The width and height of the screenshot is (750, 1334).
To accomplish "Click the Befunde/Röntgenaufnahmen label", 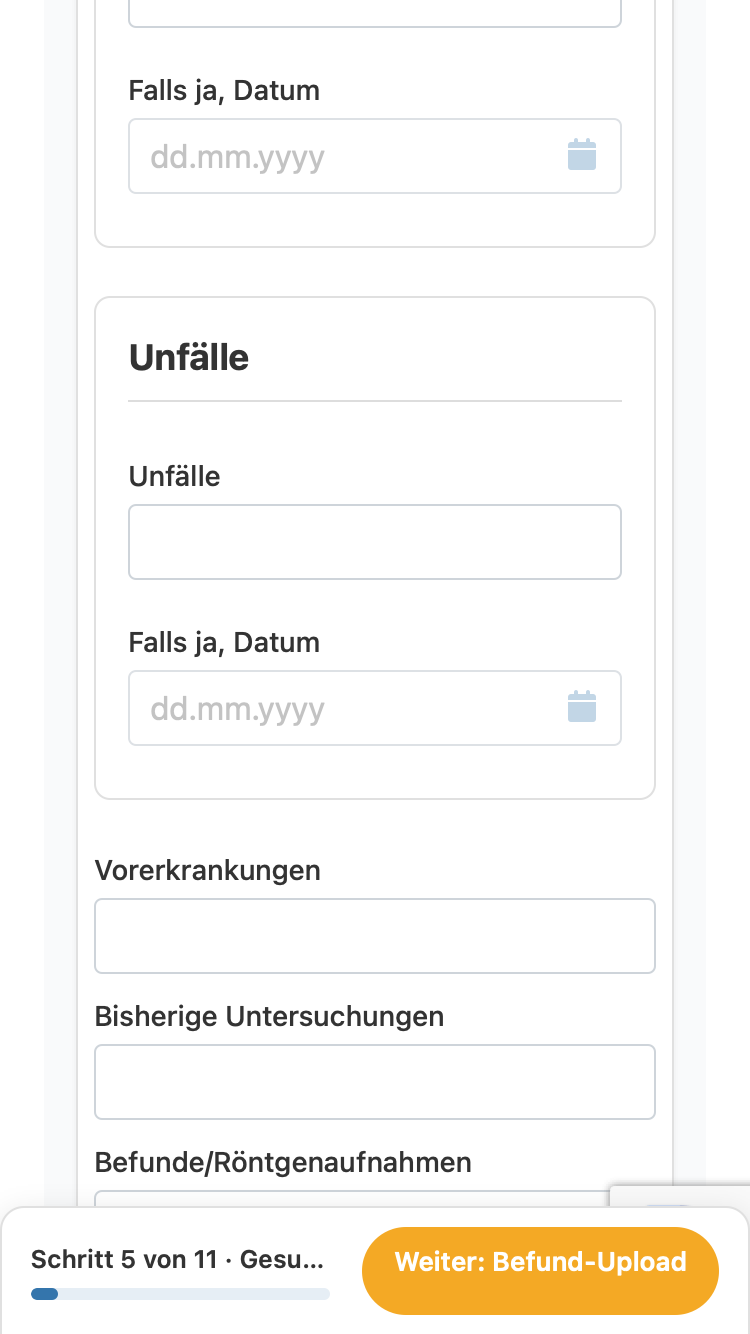I will (x=283, y=1162).
